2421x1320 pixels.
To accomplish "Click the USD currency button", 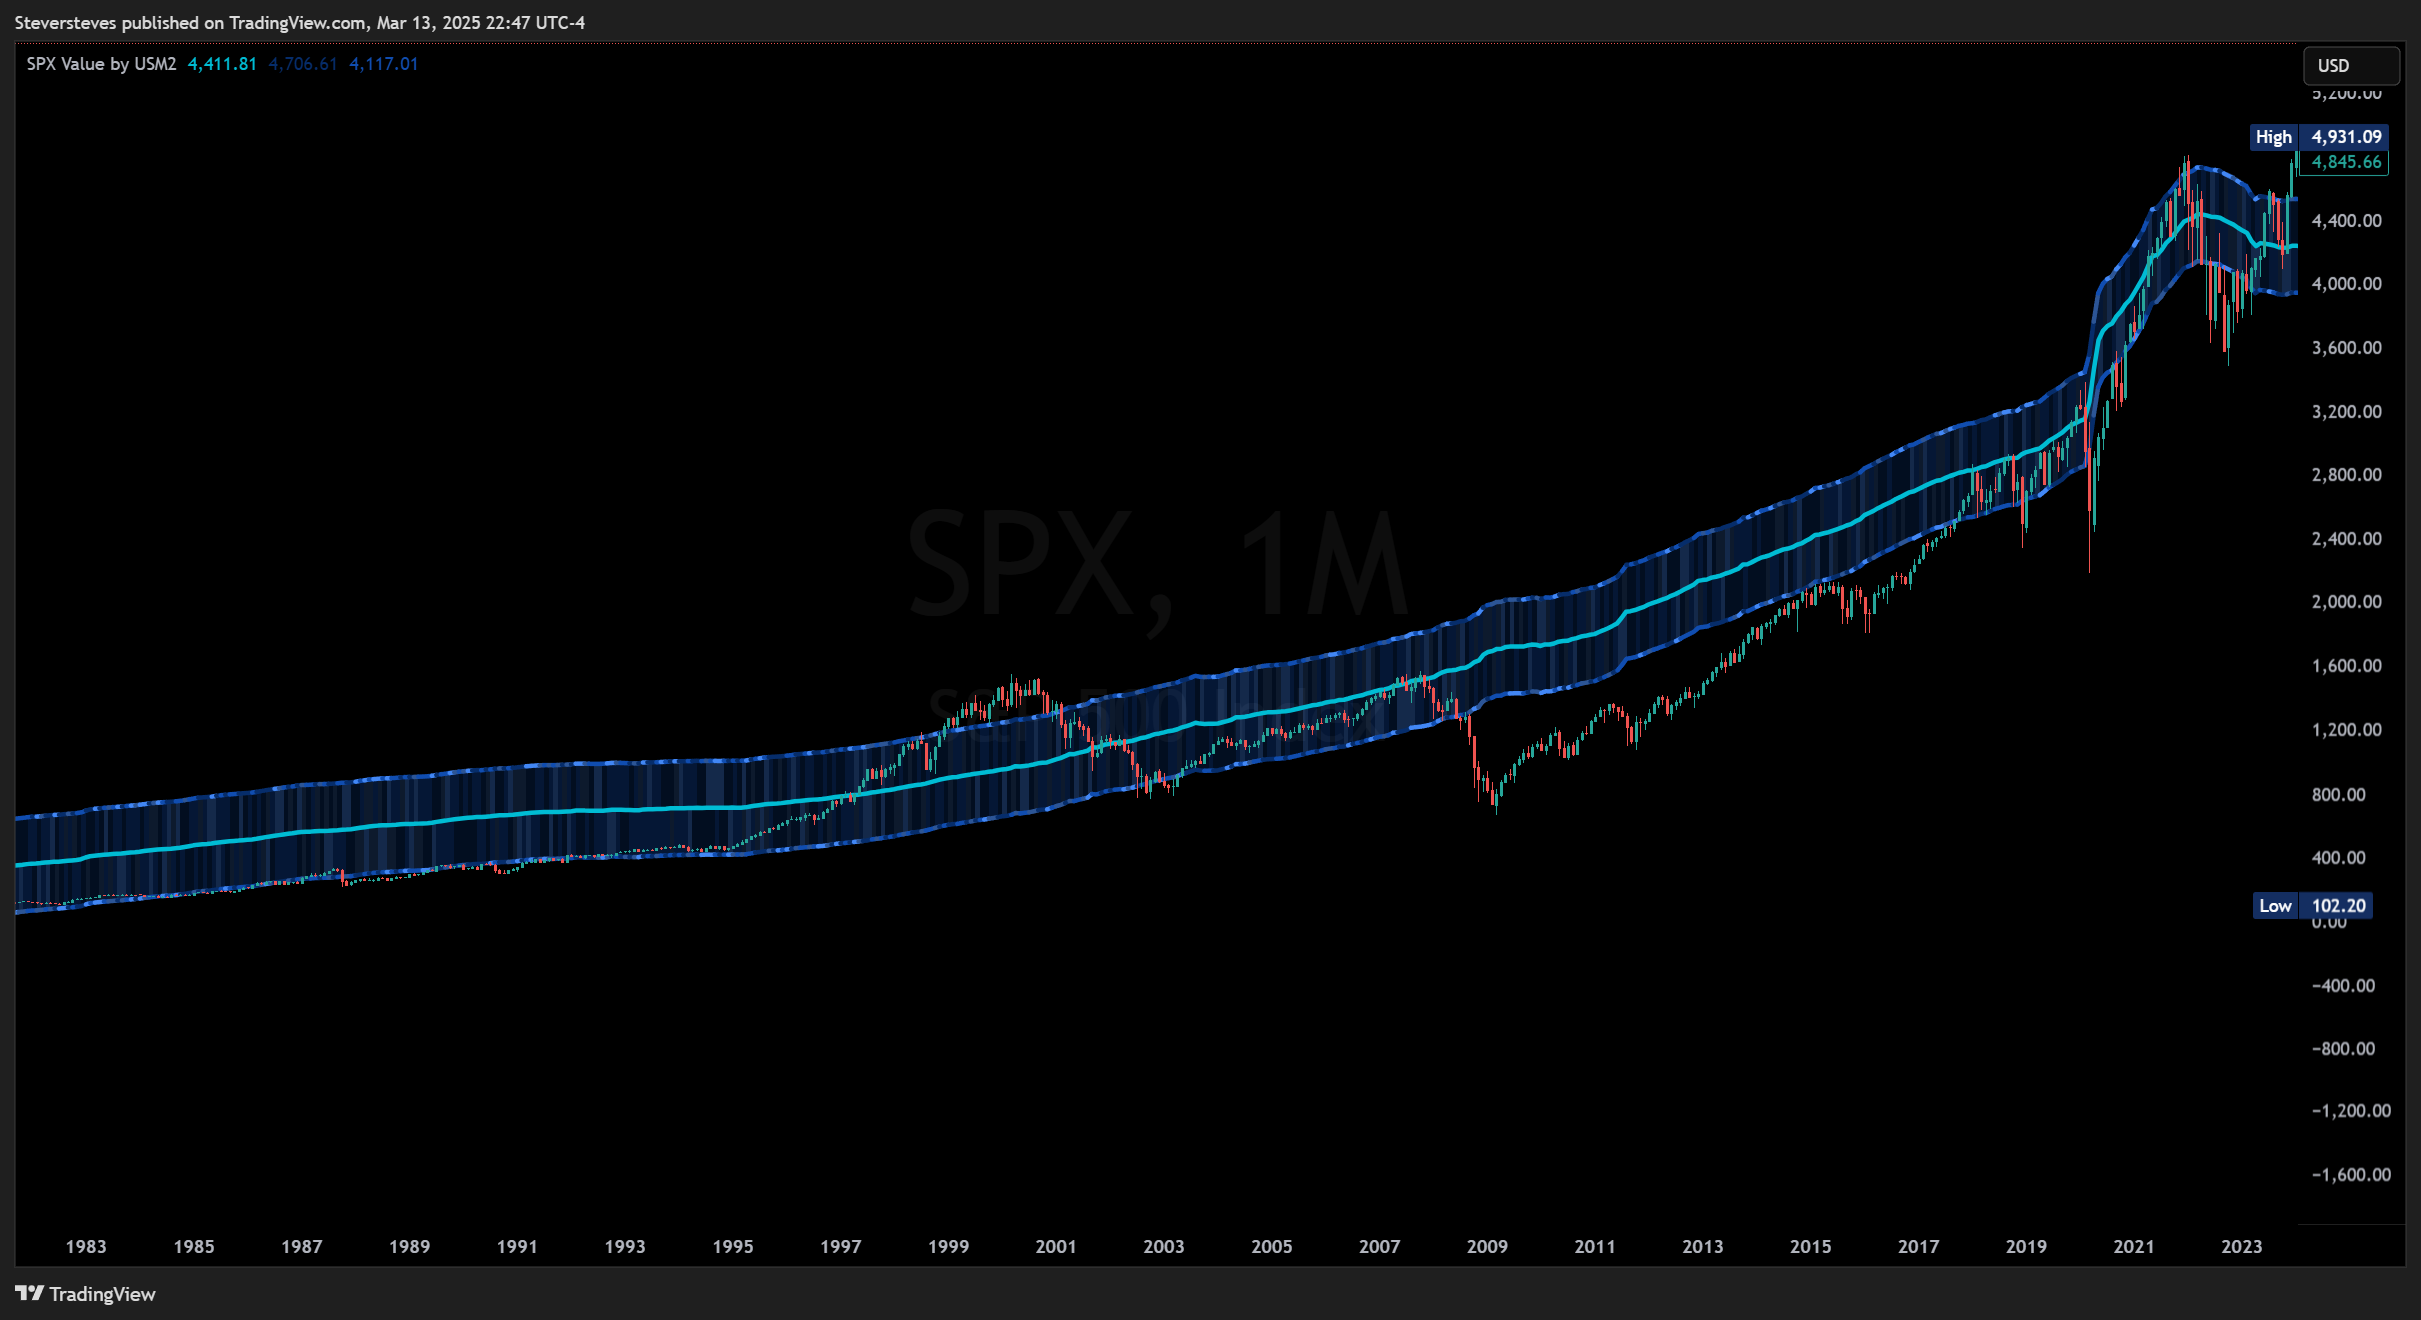I will pos(2351,66).
